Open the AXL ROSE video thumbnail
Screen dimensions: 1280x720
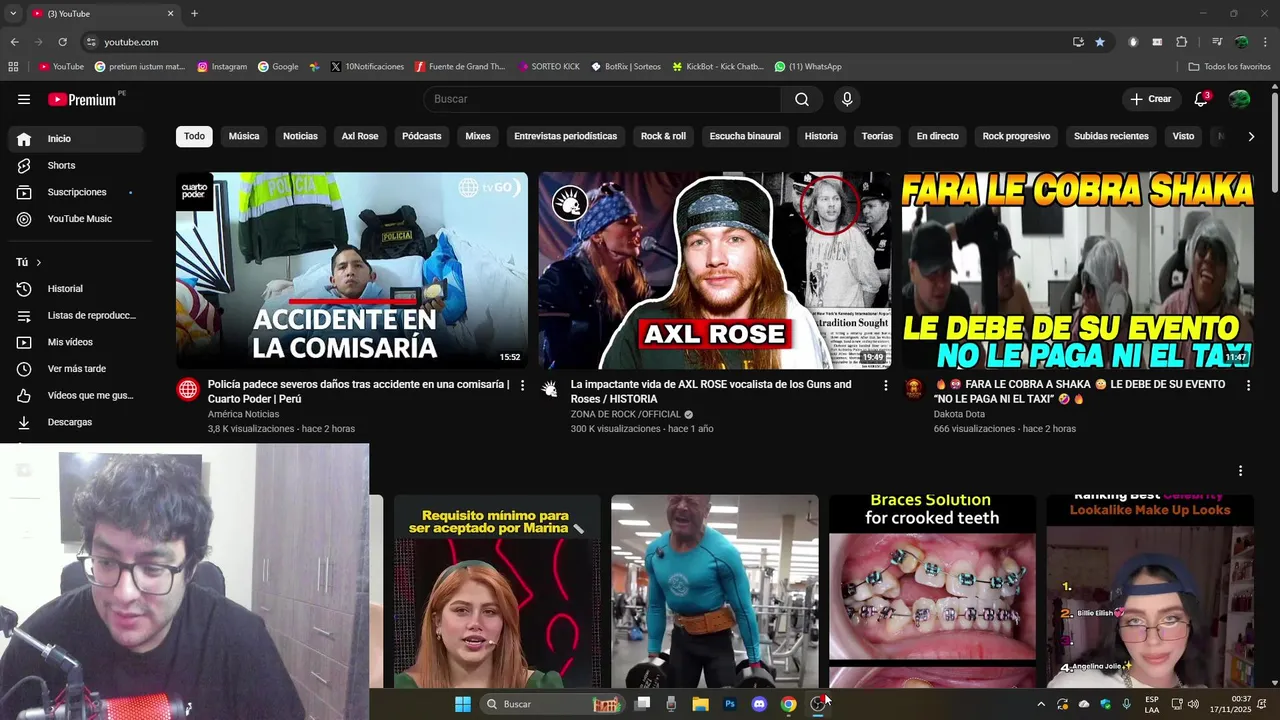tap(715, 270)
